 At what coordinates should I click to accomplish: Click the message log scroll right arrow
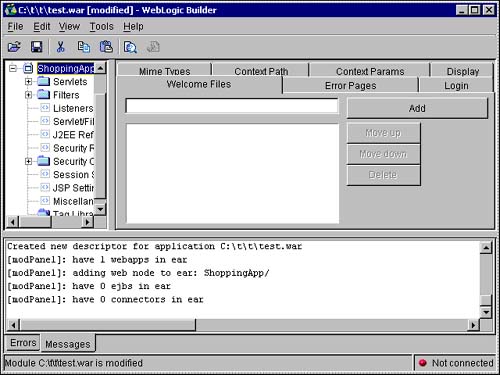click(x=473, y=325)
